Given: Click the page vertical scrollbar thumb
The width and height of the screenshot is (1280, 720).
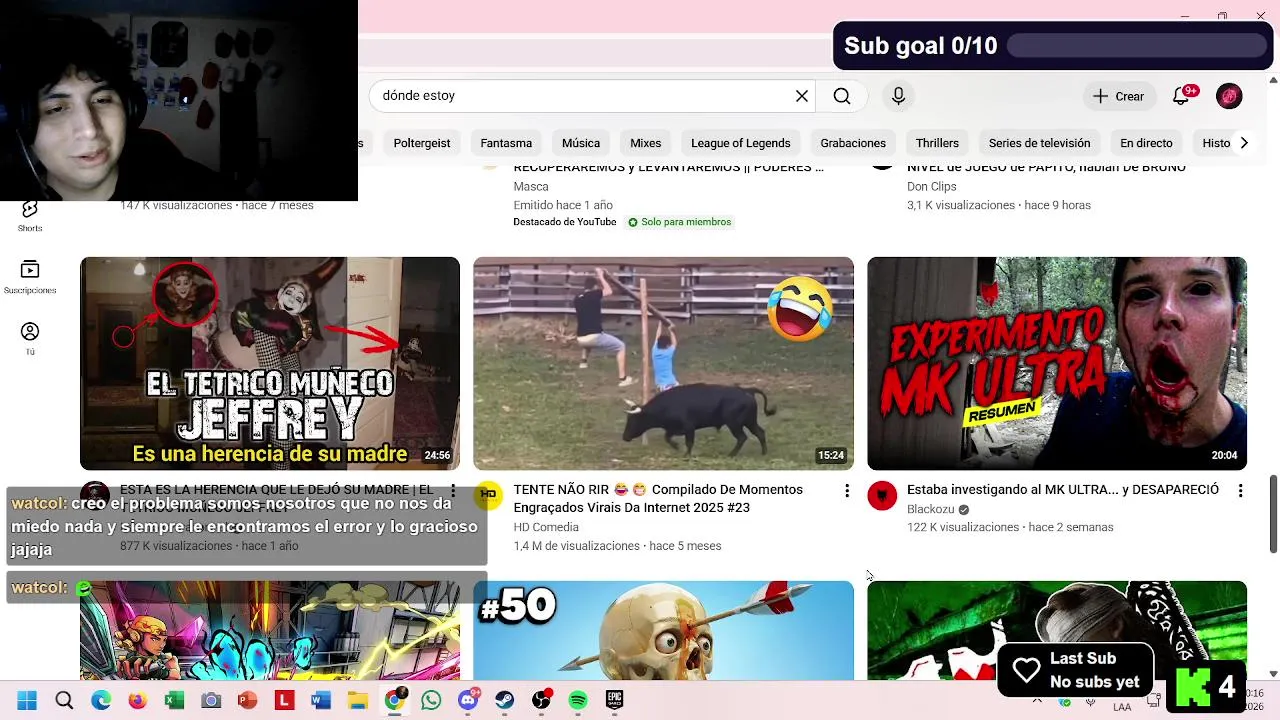Looking at the screenshot, I should 1273,513.
